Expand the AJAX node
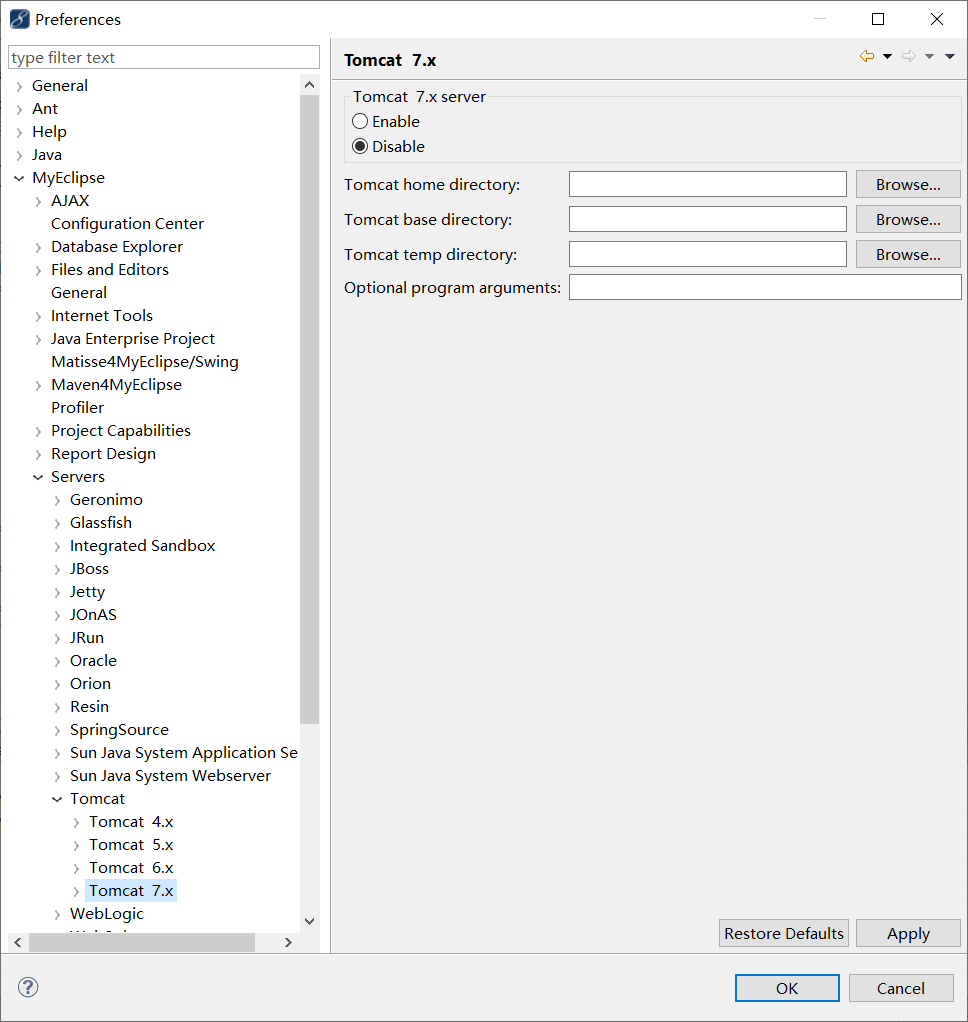968x1022 pixels. tap(38, 201)
